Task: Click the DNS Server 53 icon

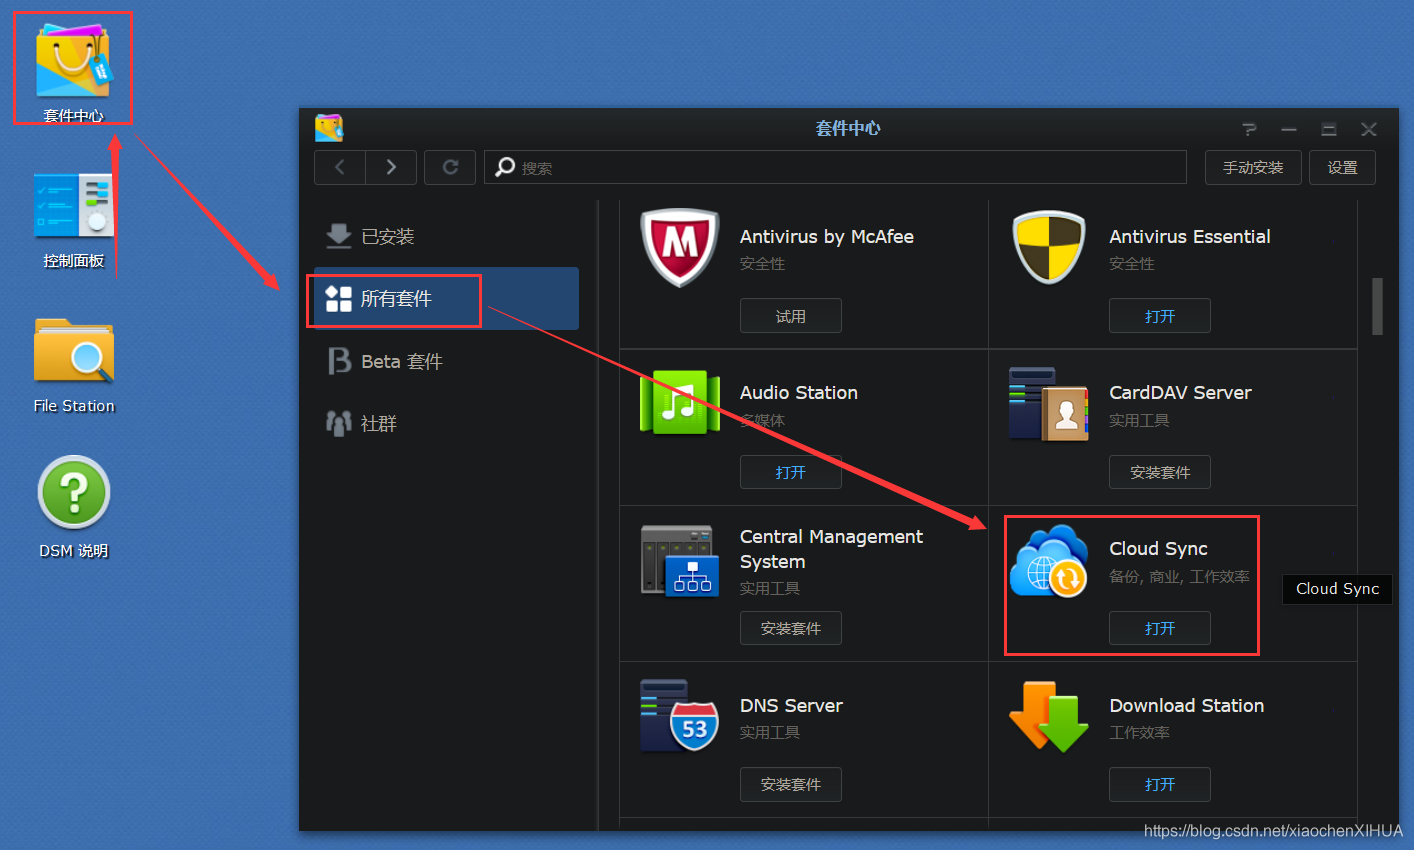Action: click(680, 716)
